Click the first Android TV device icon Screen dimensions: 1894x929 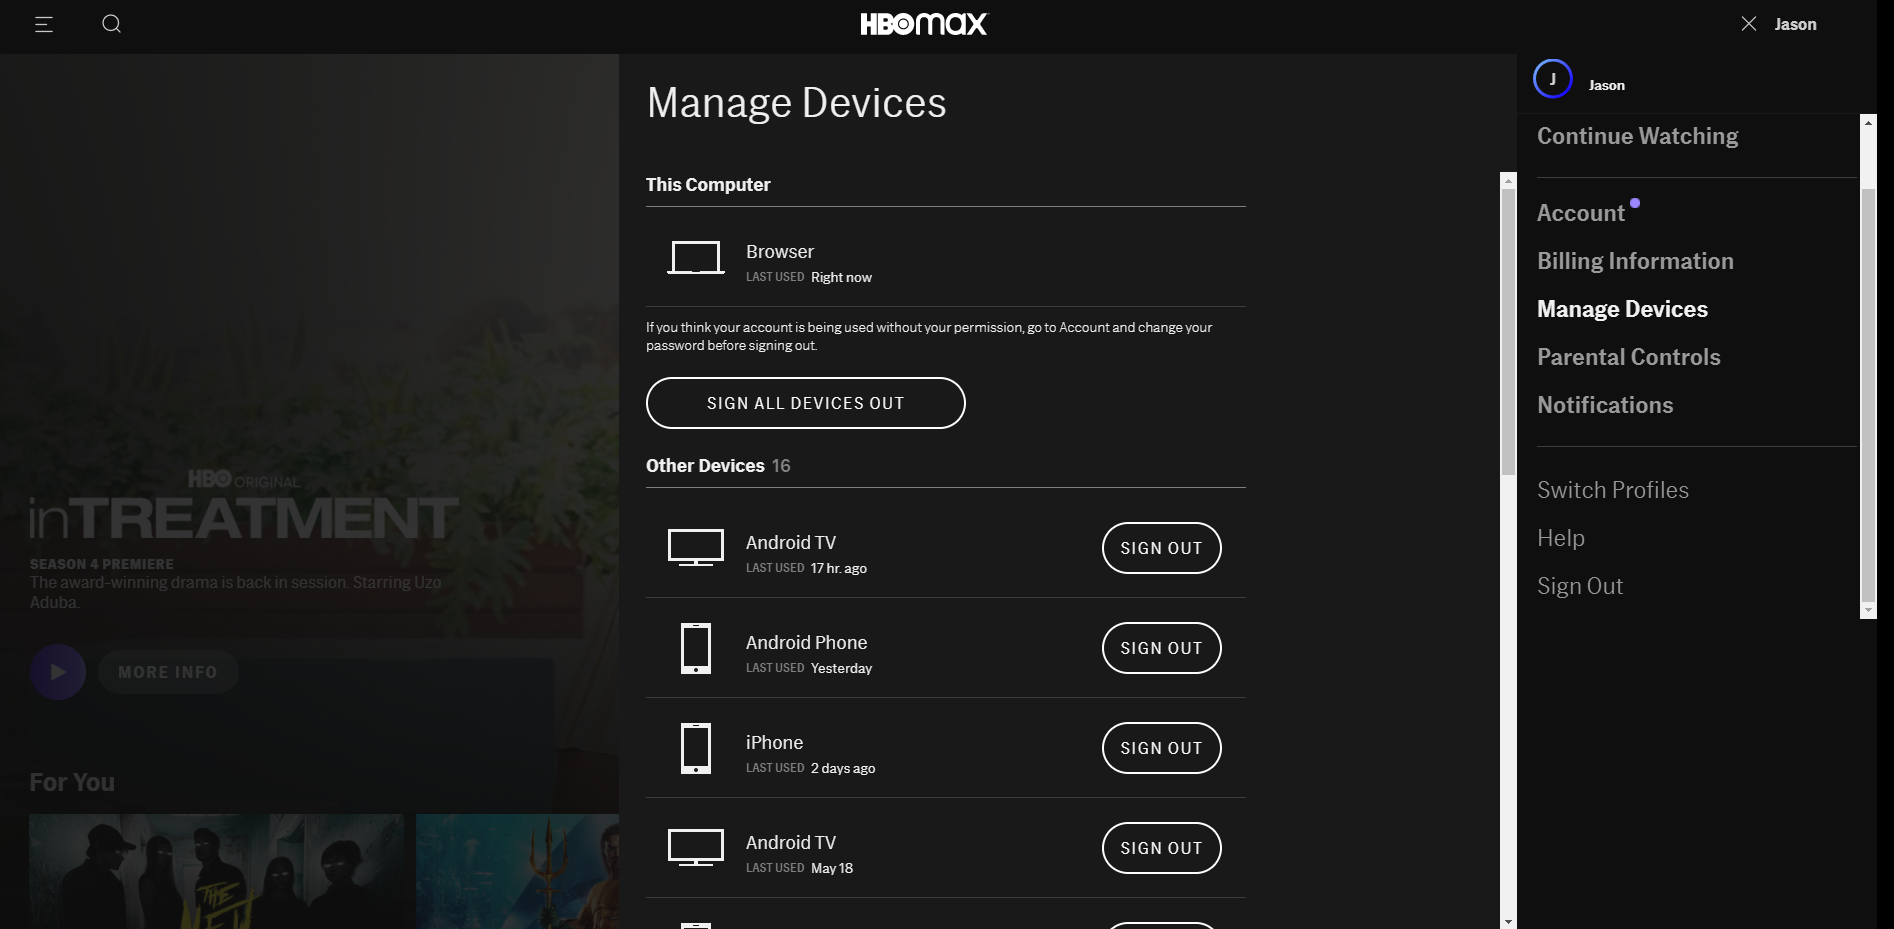pyautogui.click(x=696, y=548)
